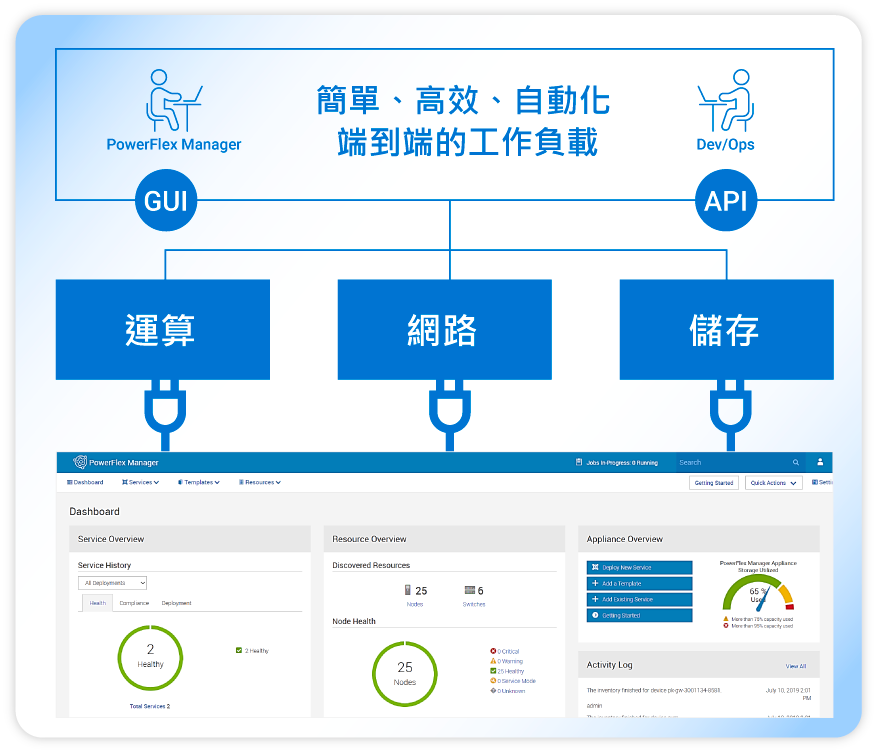Click the Jobs In-Progress status icon
Viewport: 876px width, 752px height.
tap(580, 462)
